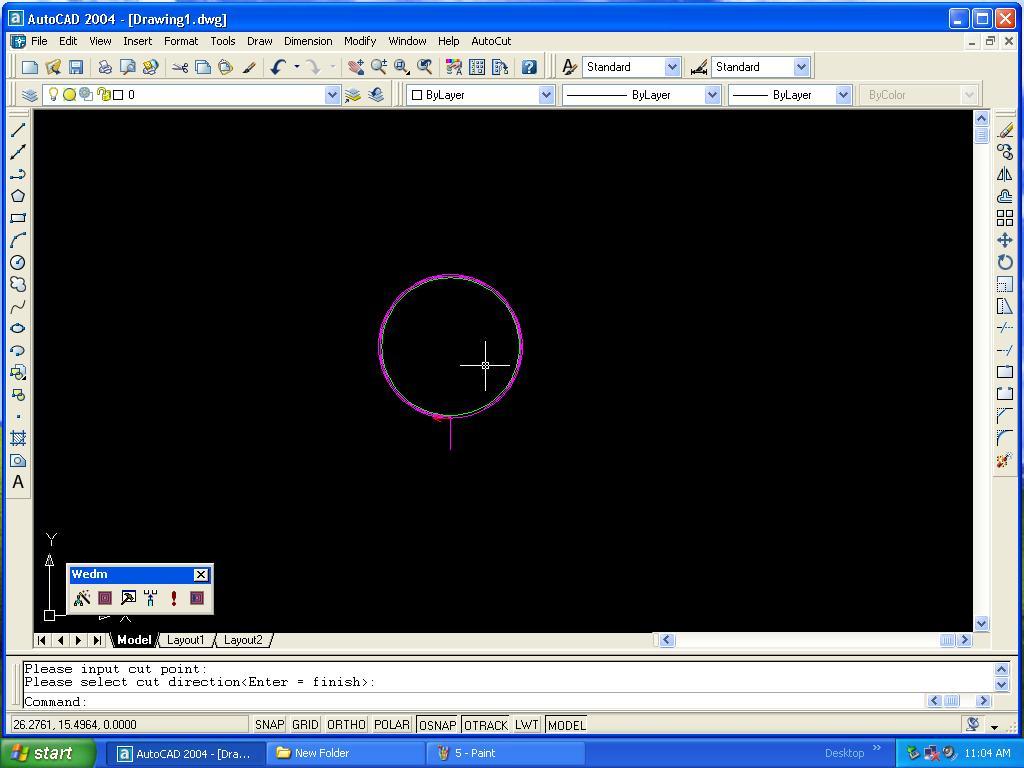Expand the undo history dropdown arrow
This screenshot has width=1024, height=768.
(x=296, y=67)
